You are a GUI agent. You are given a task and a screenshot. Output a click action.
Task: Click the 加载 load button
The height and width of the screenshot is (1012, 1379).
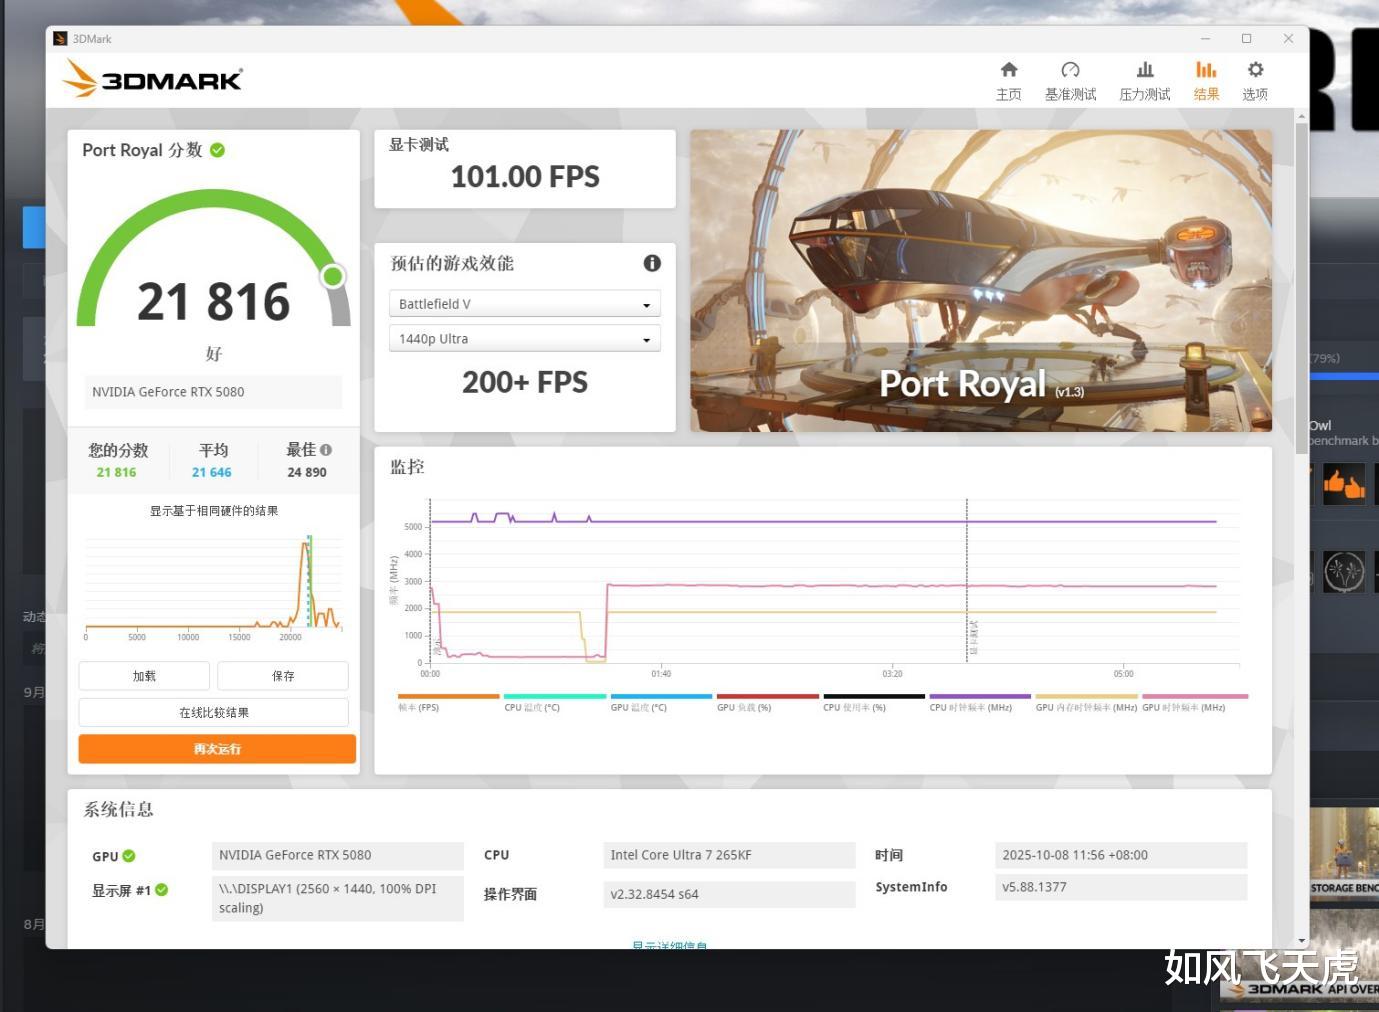point(144,676)
